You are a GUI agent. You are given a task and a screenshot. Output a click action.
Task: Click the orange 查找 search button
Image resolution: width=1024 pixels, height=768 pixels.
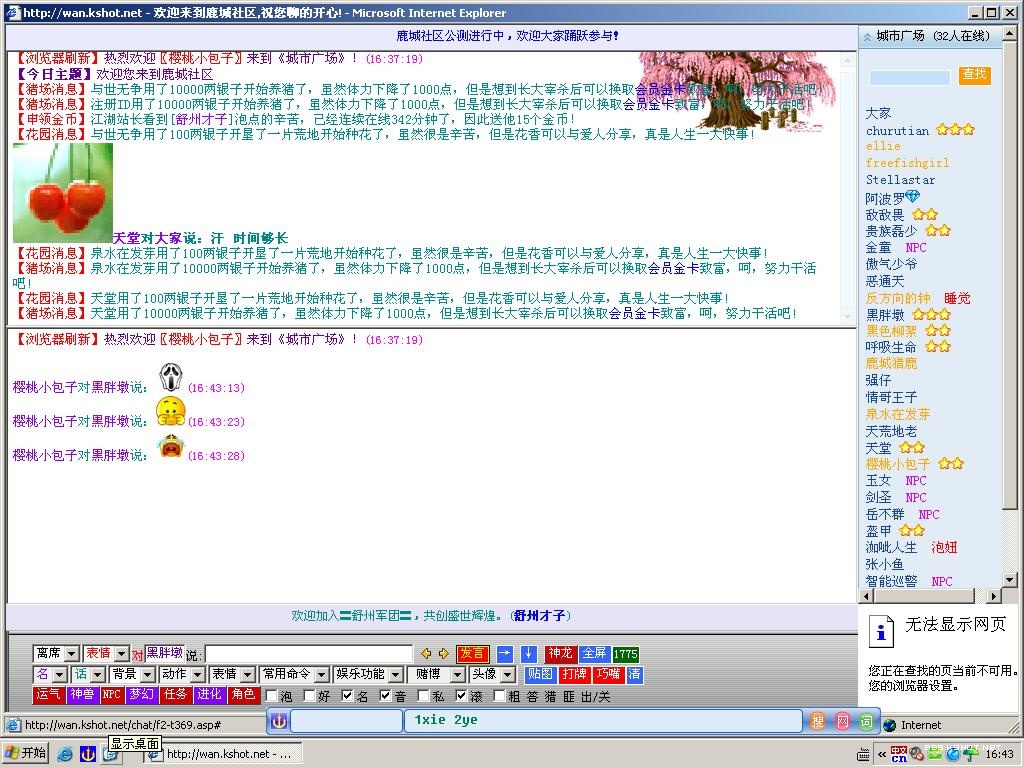974,75
